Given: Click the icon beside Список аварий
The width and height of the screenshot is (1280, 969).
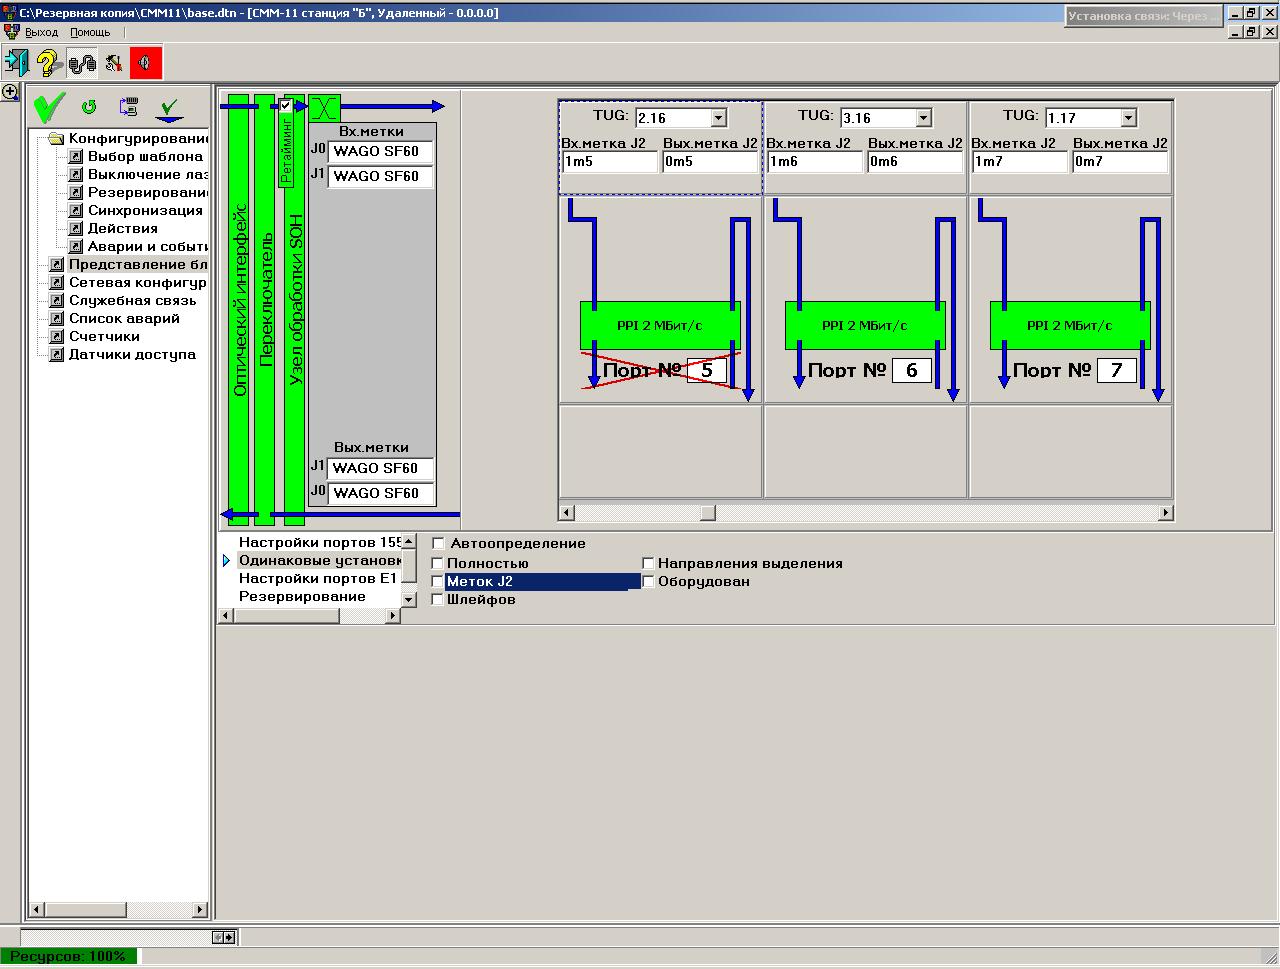Looking at the screenshot, I should [x=57, y=318].
